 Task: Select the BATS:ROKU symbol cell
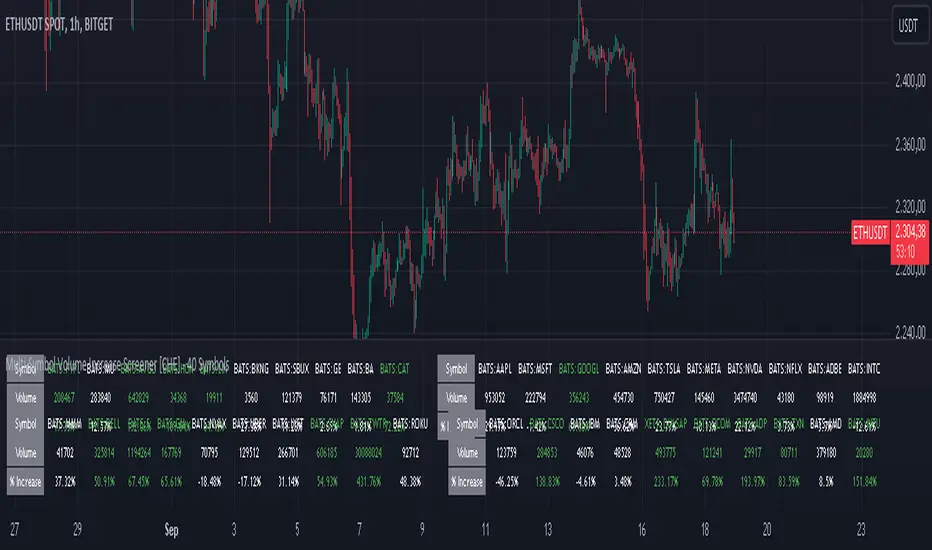point(412,423)
